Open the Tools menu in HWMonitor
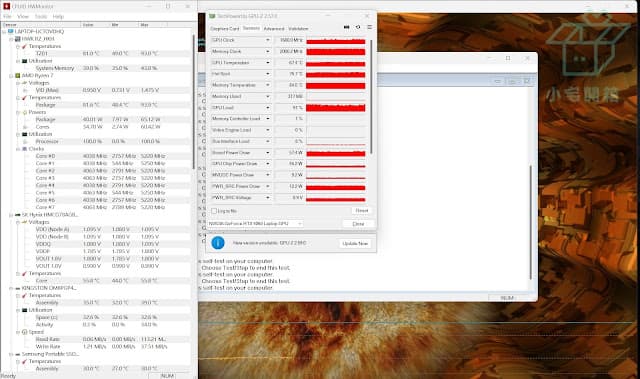The height and width of the screenshot is (379, 640). coord(41,16)
